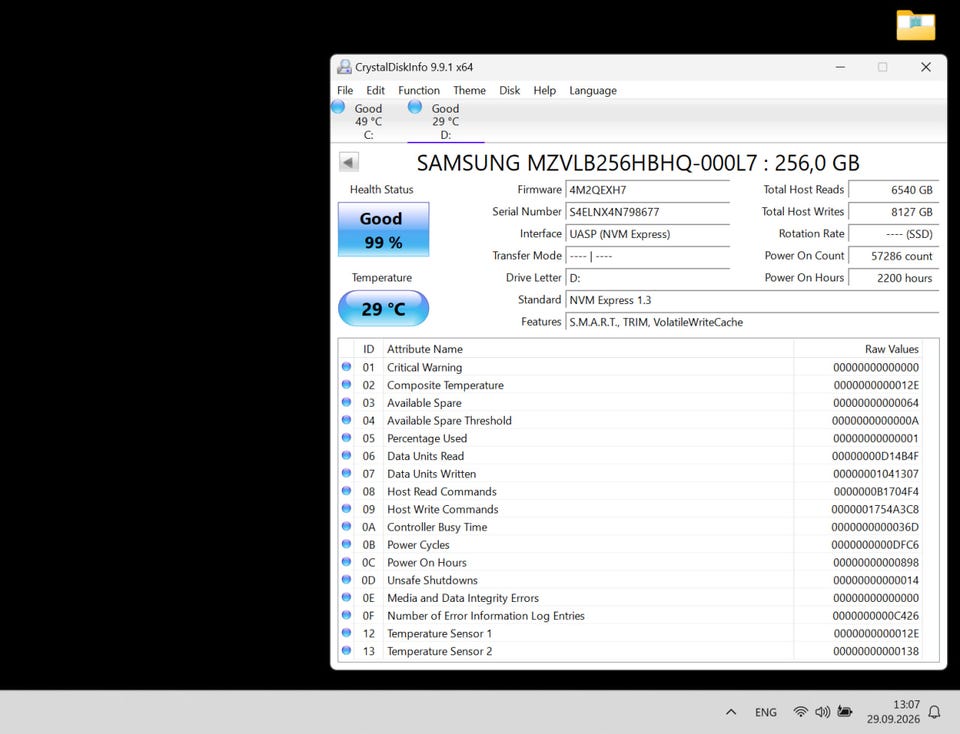The image size is (960, 734).
Task: Click the battery tray icon
Action: pos(845,711)
